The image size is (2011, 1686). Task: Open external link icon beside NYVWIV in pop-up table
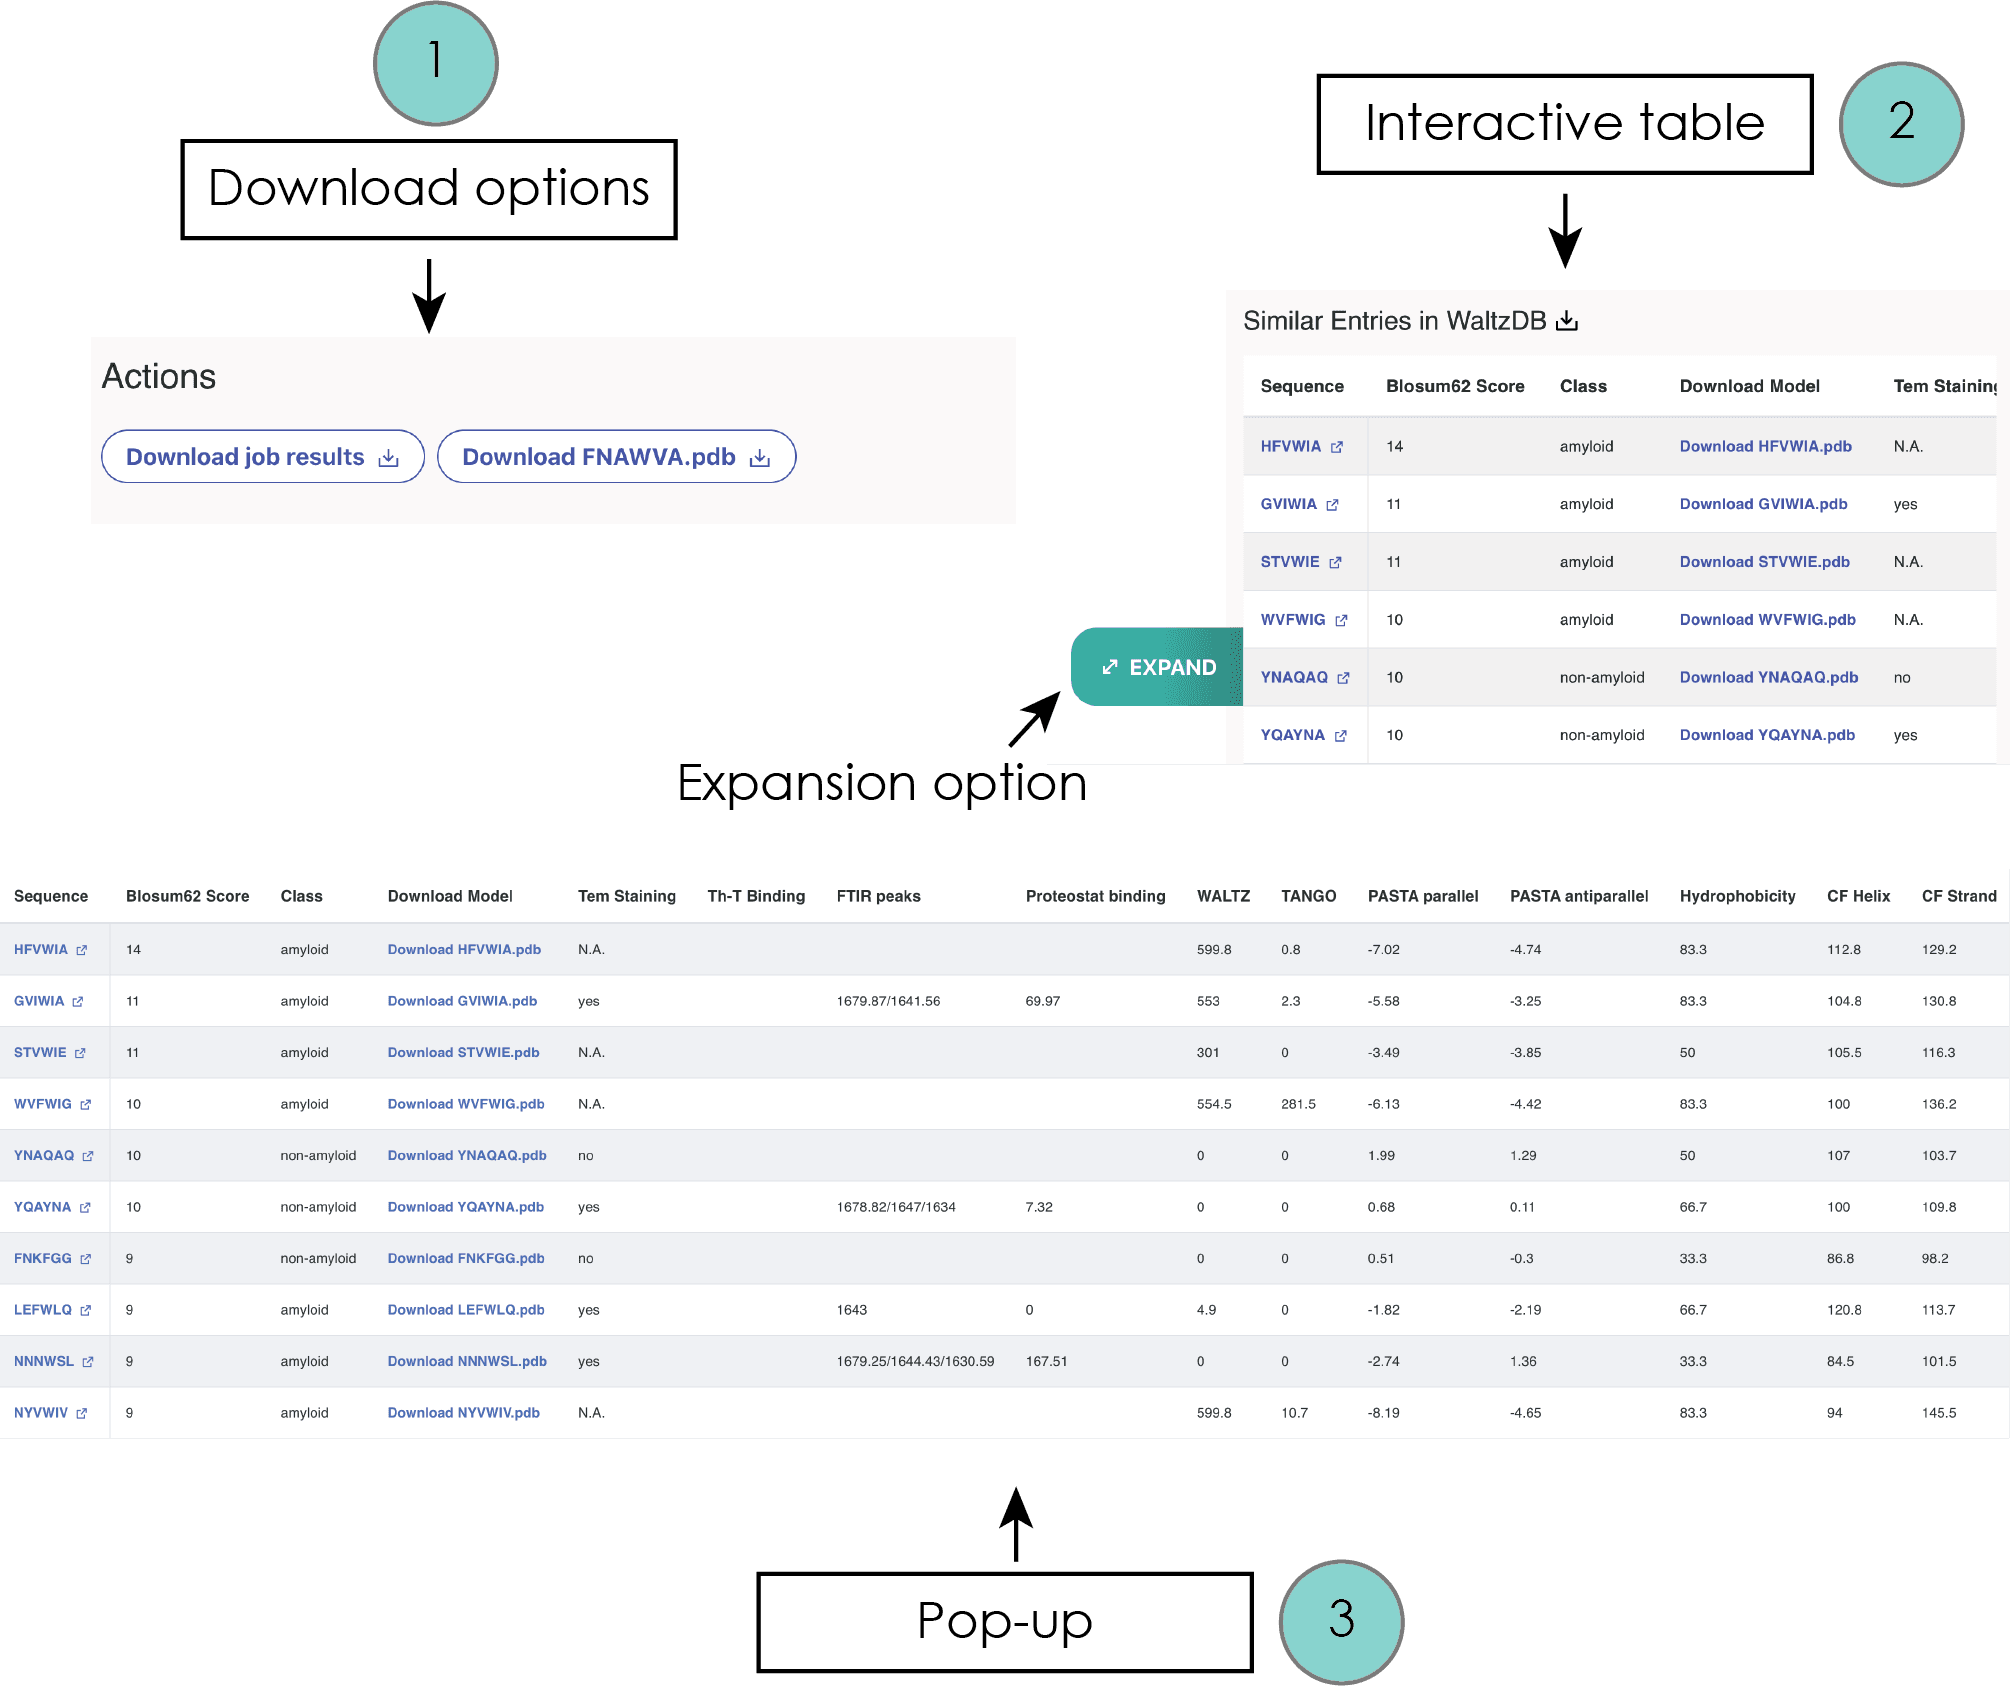coord(82,1413)
